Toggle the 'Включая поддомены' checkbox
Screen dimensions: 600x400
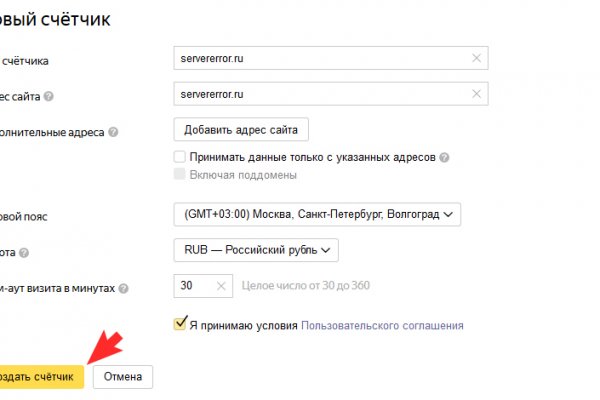[180, 175]
